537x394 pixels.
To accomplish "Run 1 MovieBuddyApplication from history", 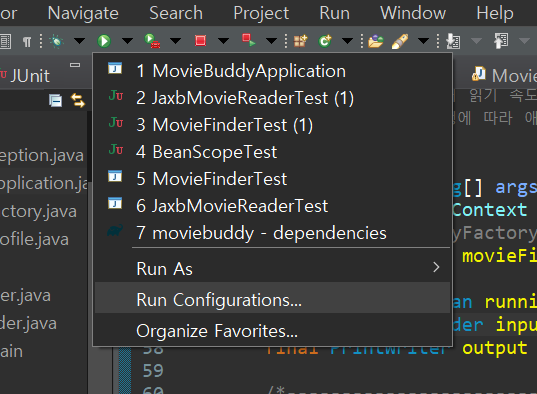I will click(273, 71).
